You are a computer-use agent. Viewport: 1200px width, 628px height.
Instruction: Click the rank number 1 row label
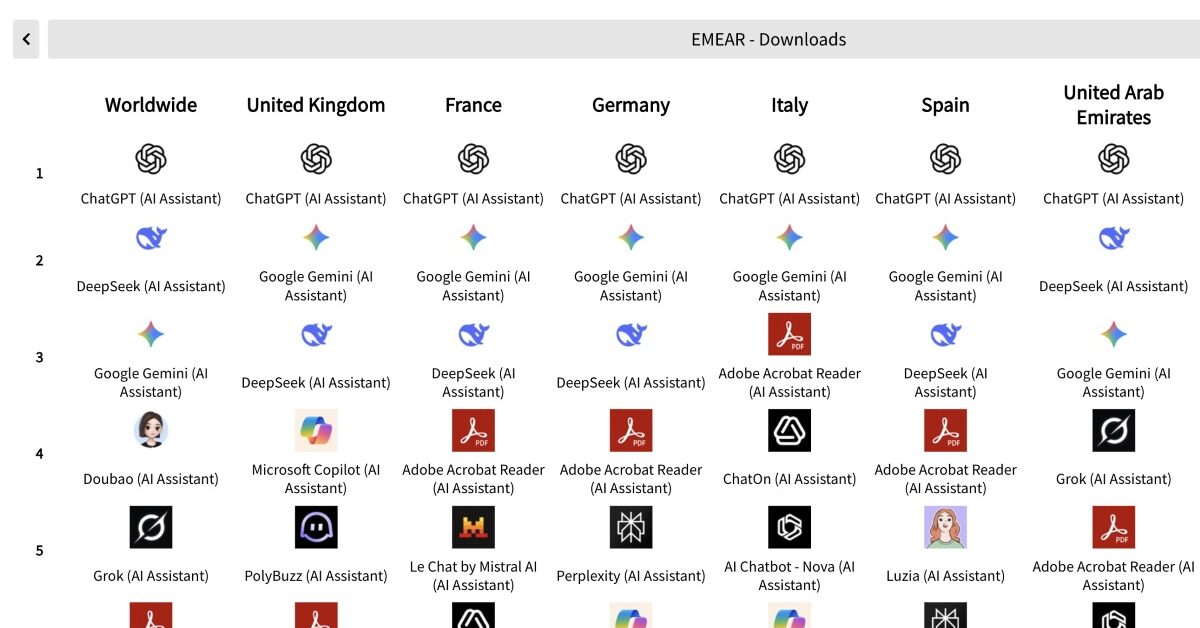tap(40, 173)
